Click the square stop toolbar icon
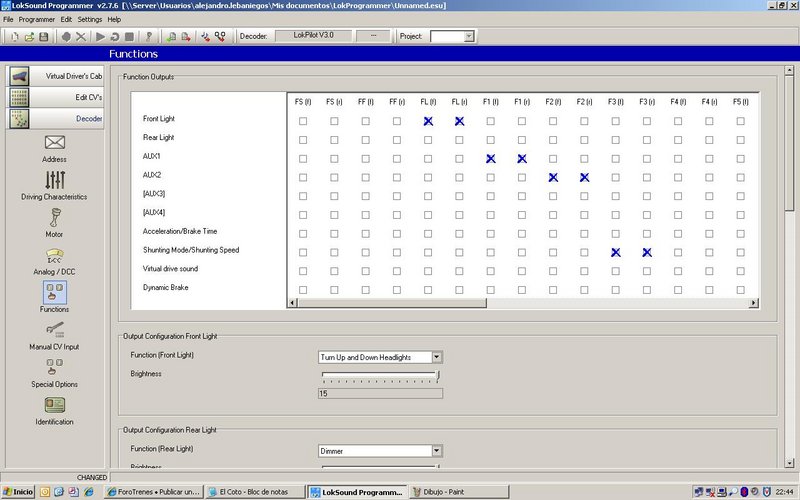Image resolution: width=800 pixels, height=500 pixels. [130, 37]
